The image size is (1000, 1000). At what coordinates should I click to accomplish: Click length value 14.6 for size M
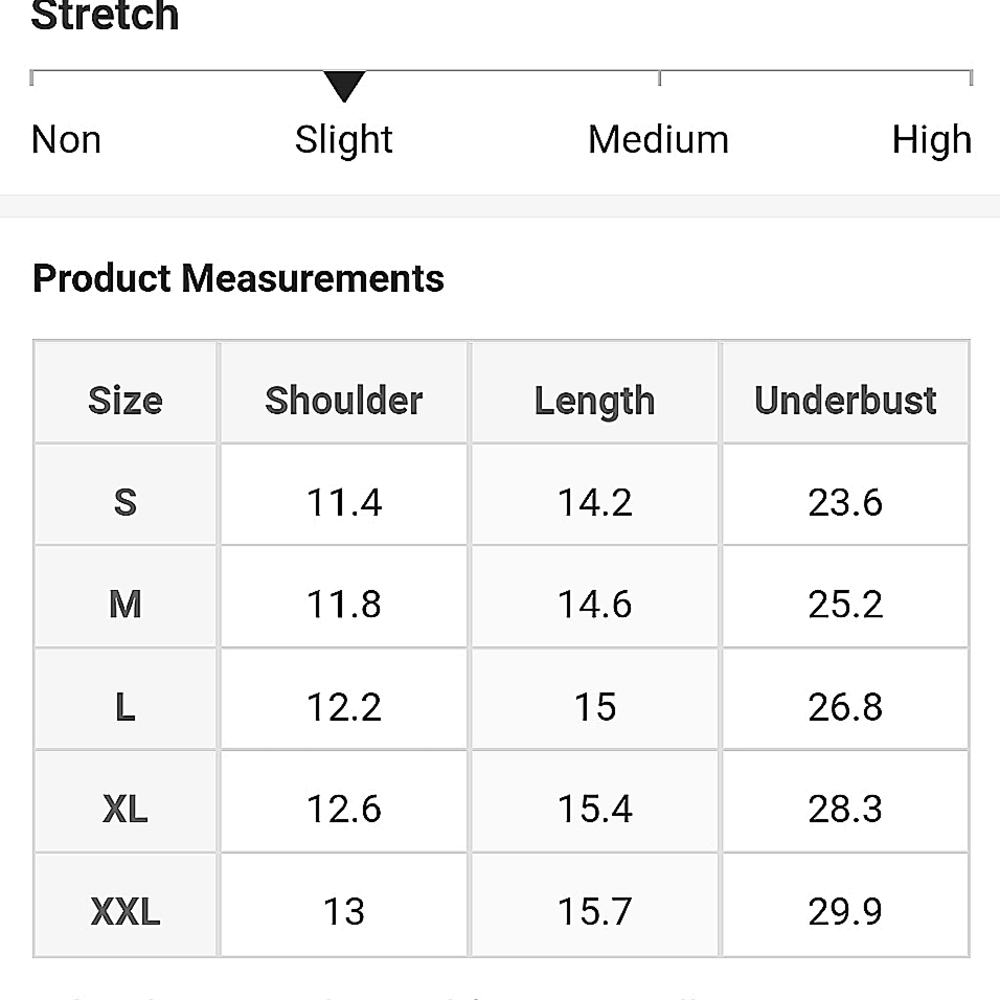click(595, 604)
